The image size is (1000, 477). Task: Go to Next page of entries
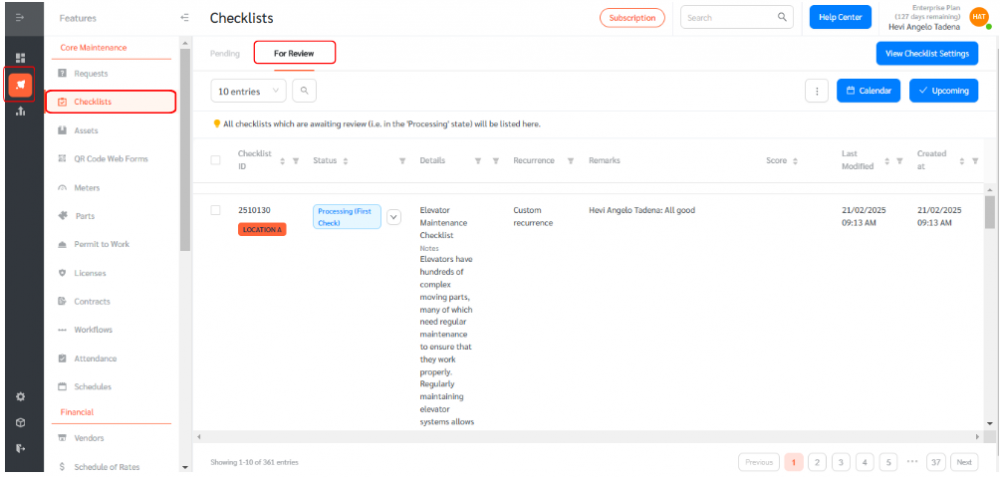point(964,462)
